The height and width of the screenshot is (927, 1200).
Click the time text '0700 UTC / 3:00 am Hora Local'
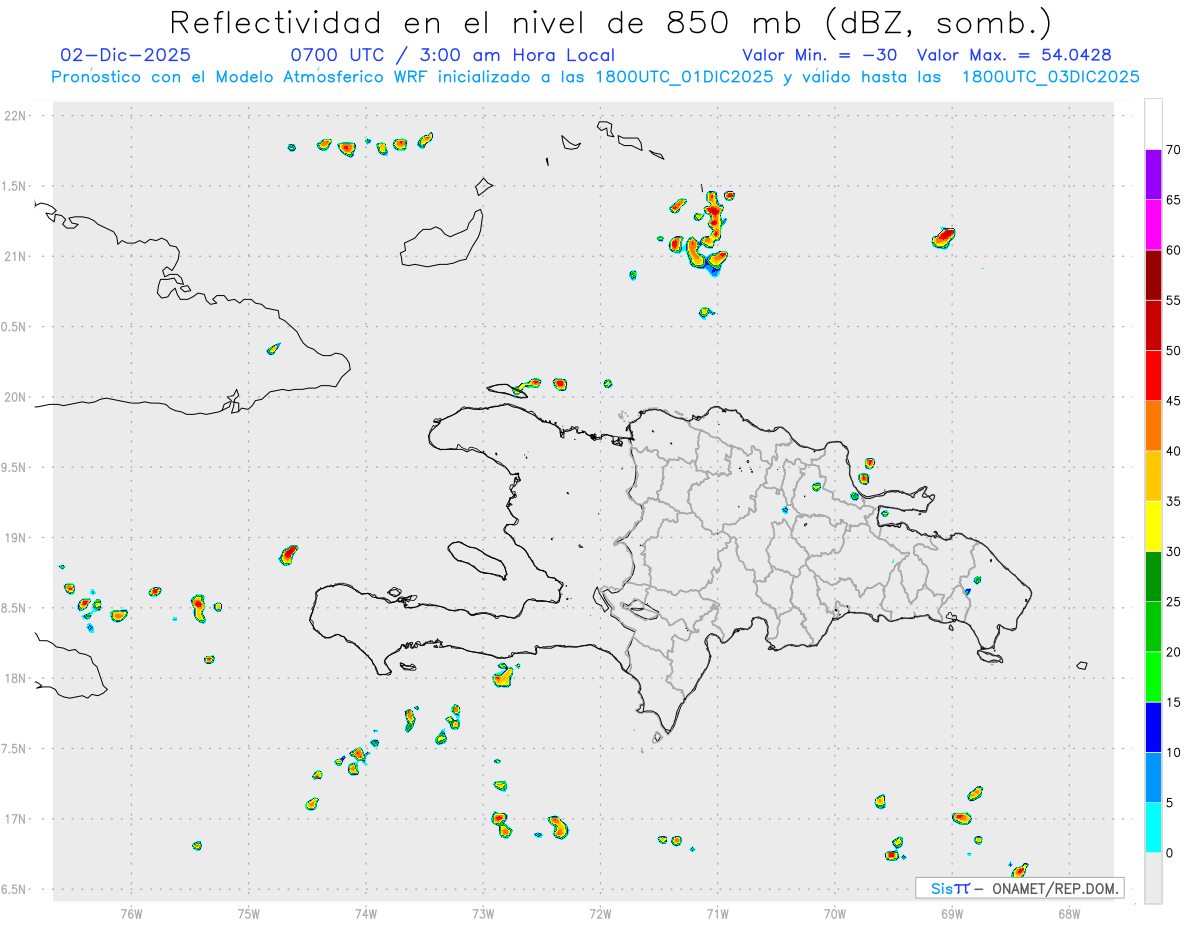453,55
